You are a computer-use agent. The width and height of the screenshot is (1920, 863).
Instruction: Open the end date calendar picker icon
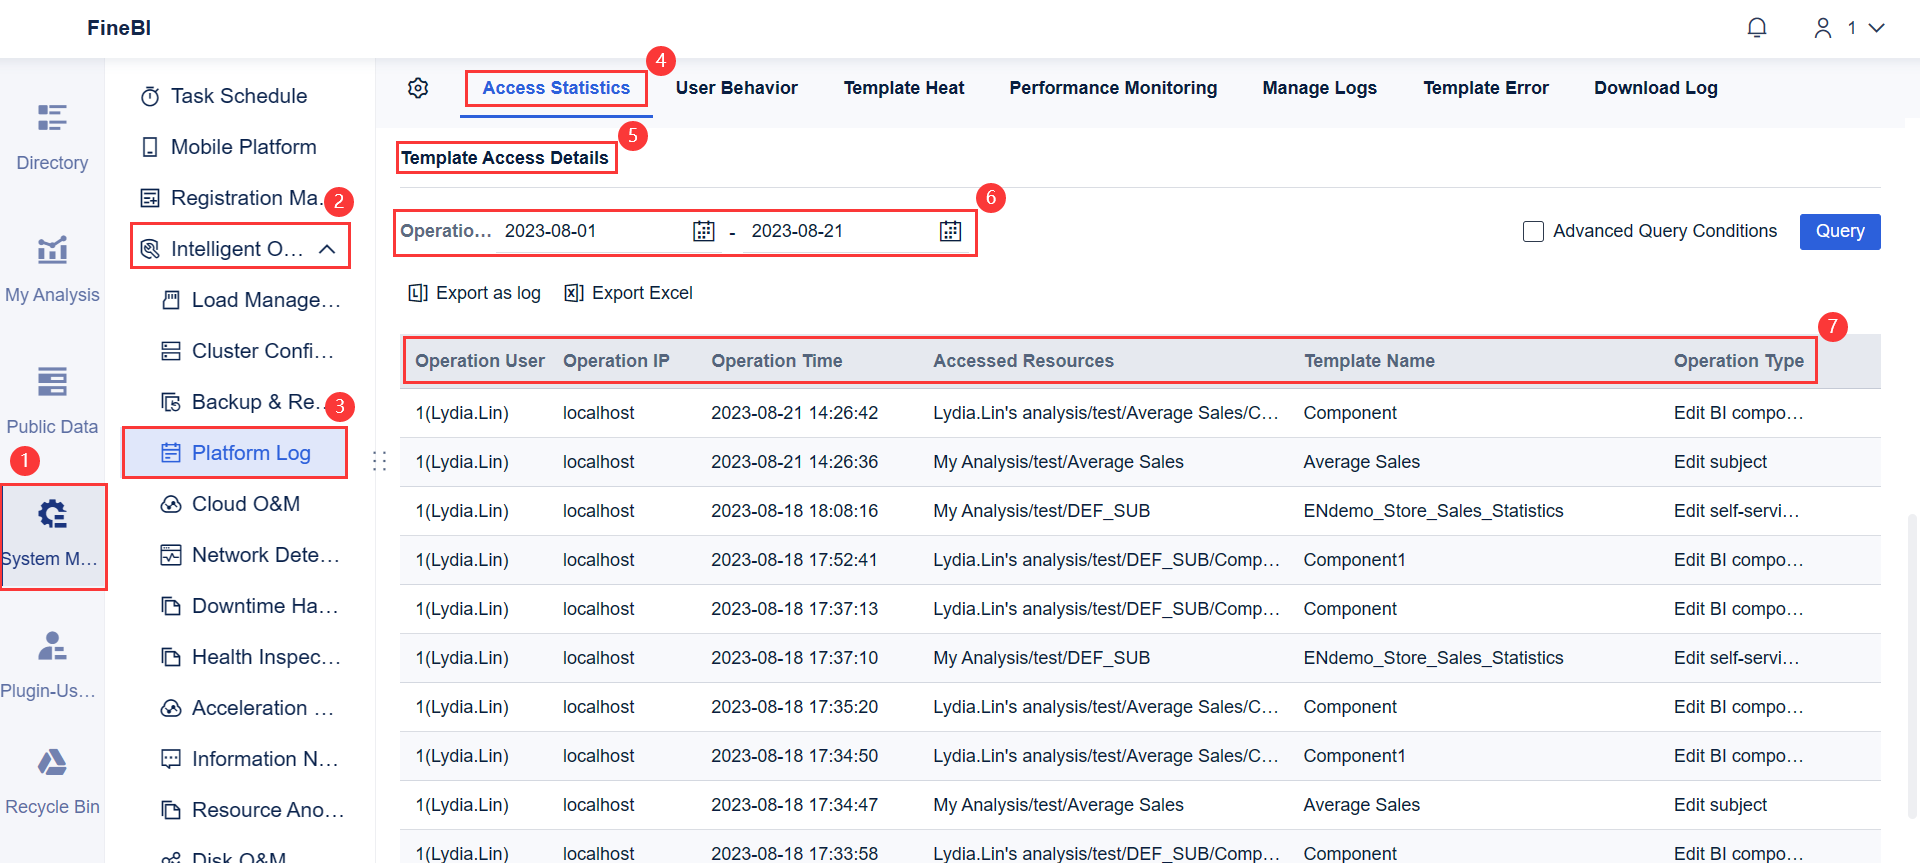point(951,231)
